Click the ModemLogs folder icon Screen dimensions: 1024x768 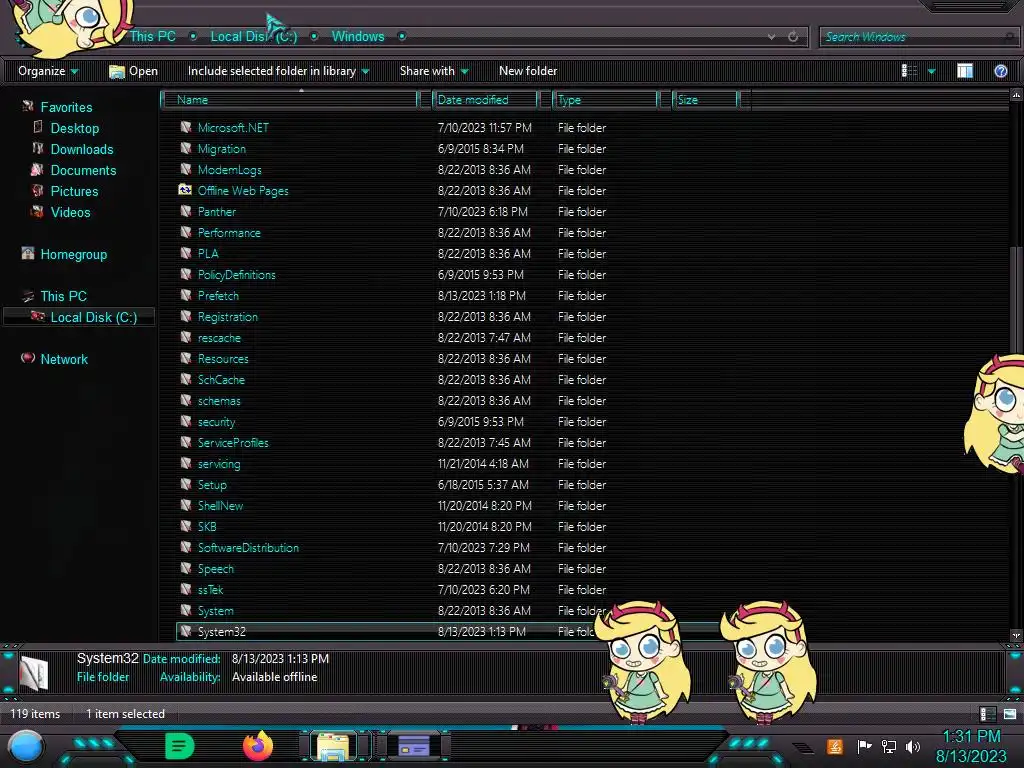185,169
